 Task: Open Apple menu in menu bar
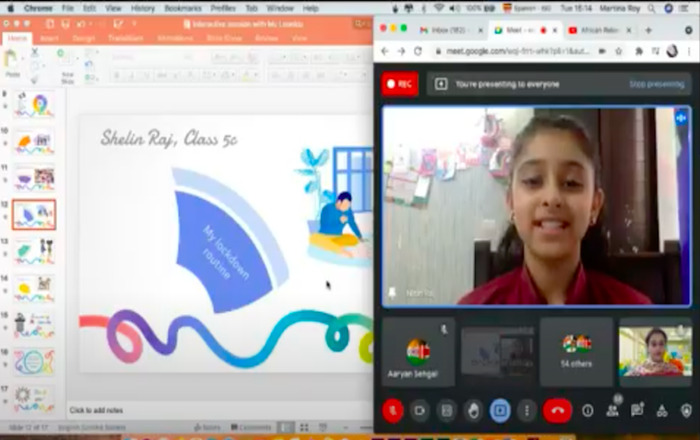[10, 8]
